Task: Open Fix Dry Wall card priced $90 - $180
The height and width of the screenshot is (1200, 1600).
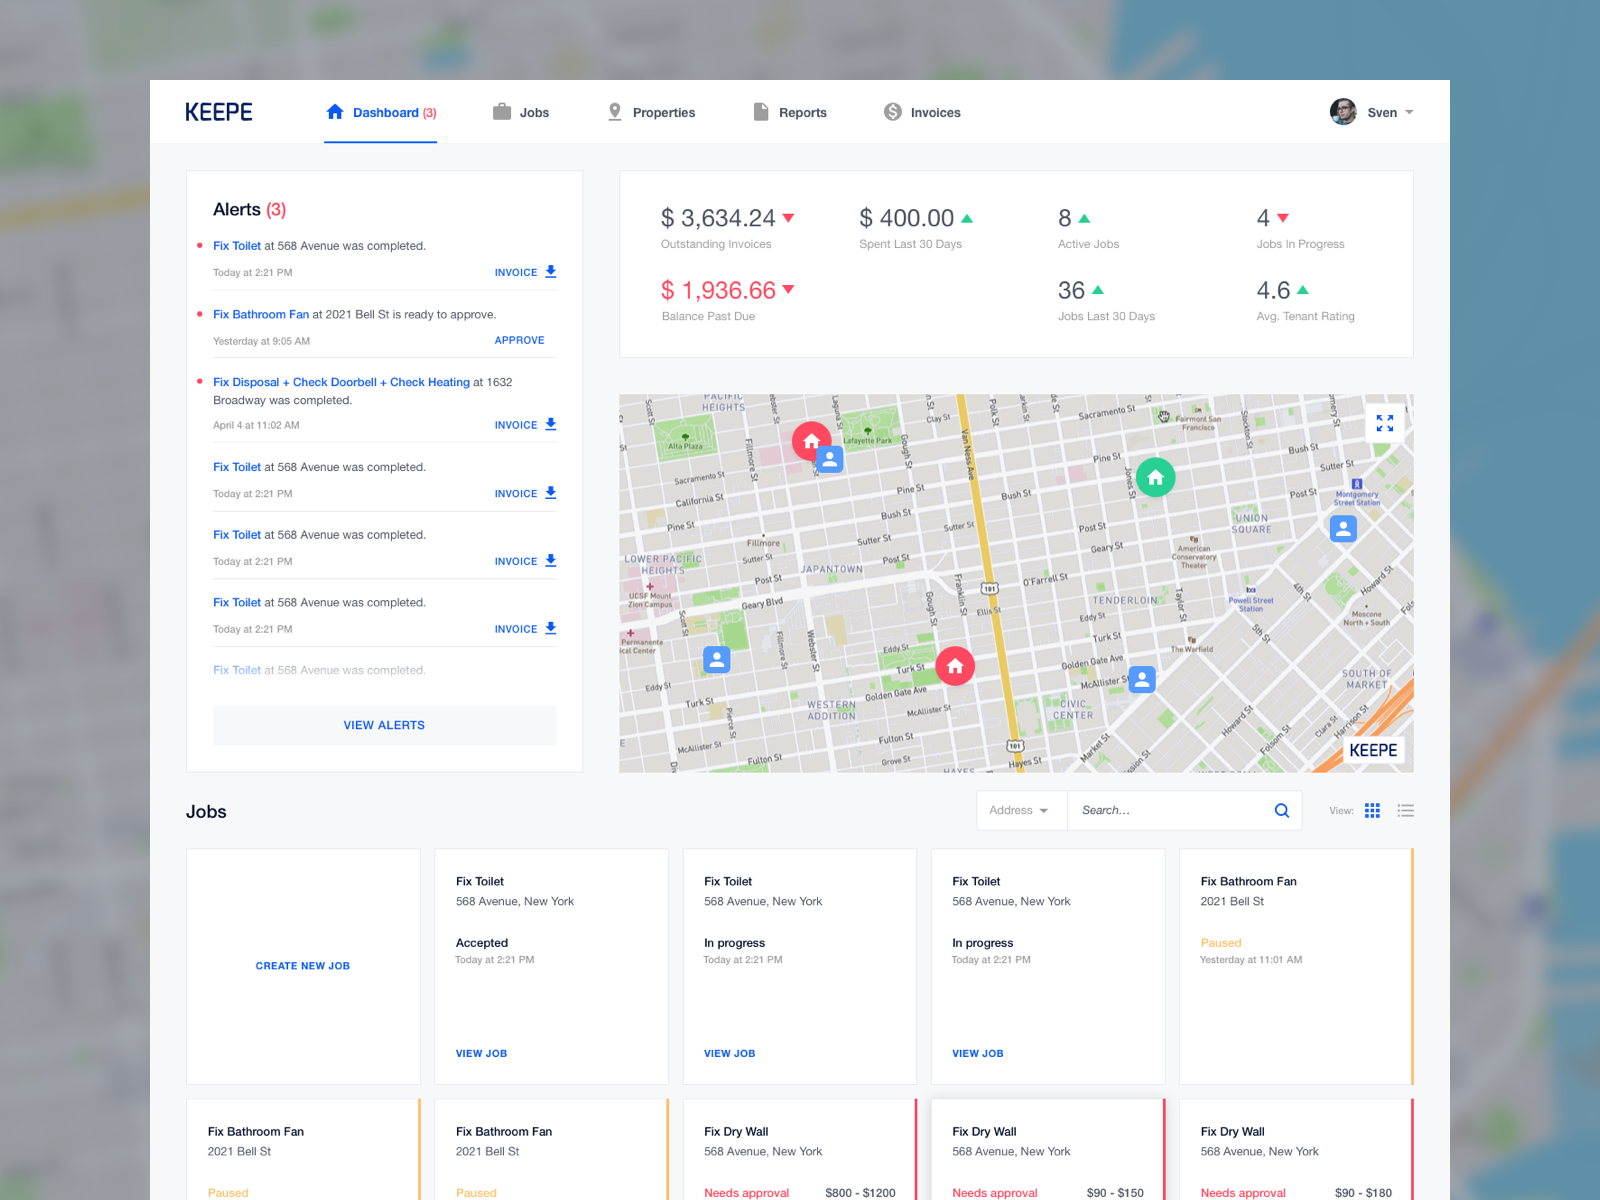Action: 1296,1150
